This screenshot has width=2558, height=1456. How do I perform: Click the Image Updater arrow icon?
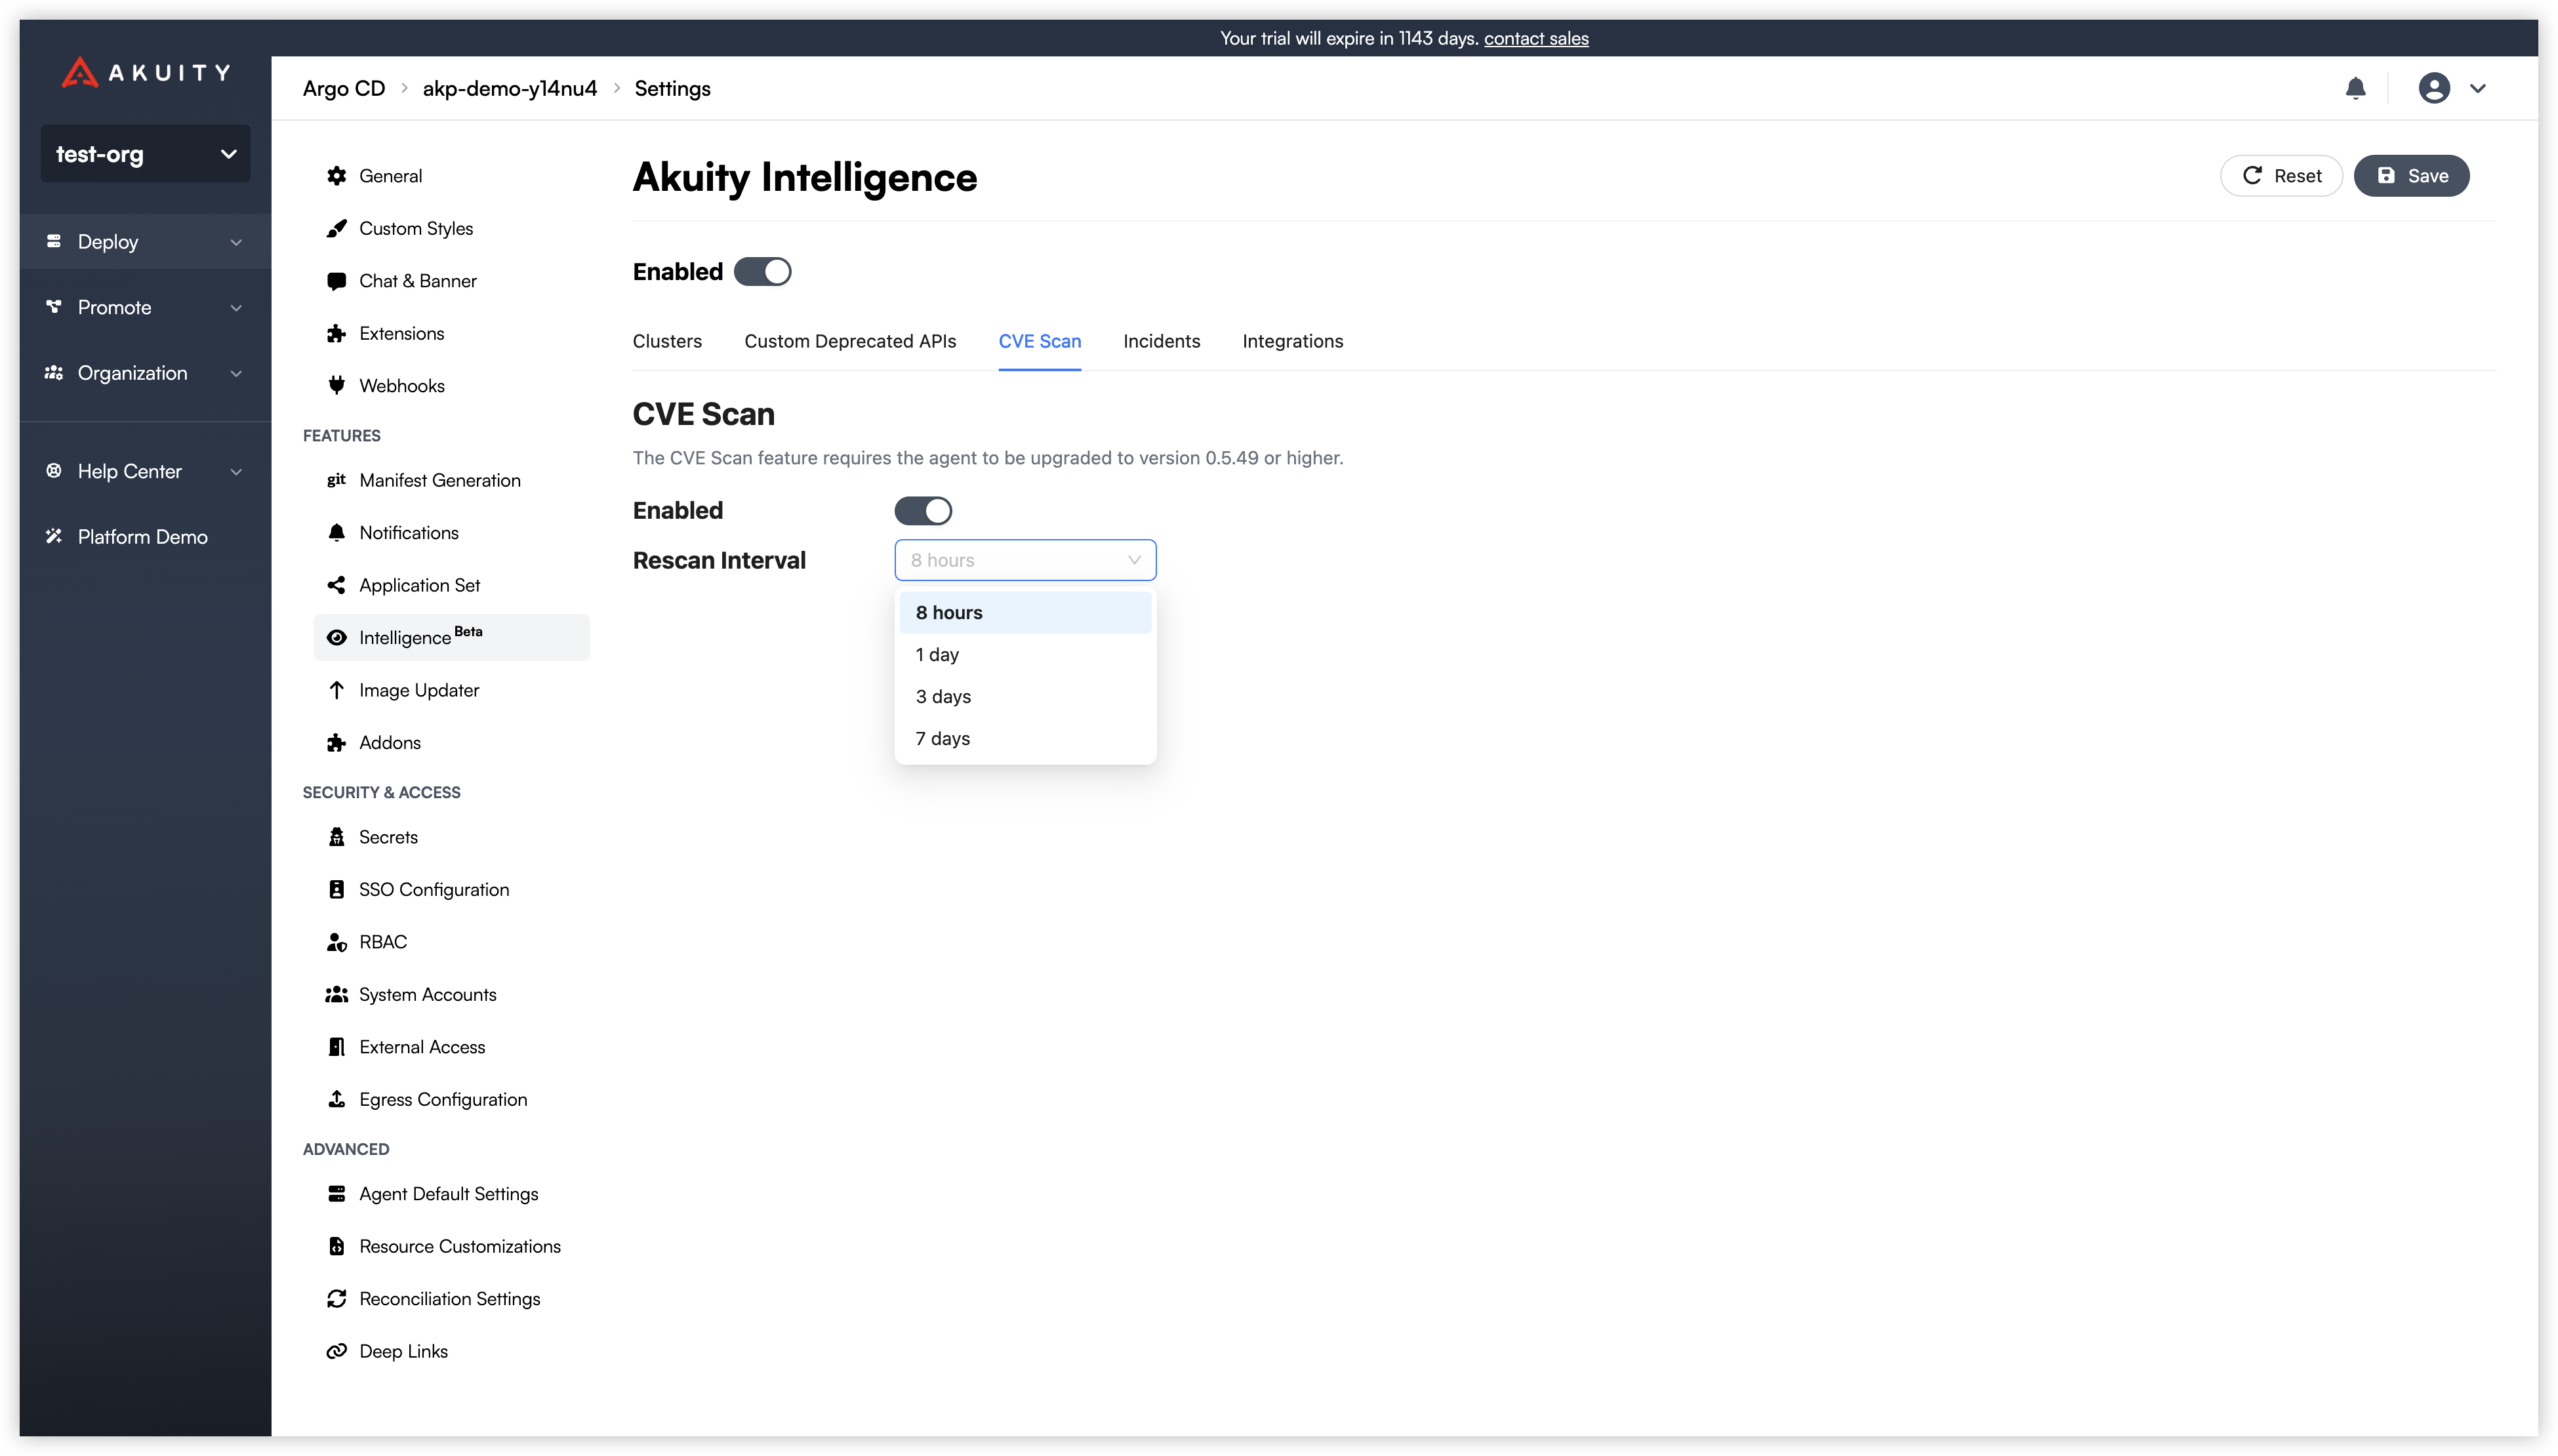tap(337, 690)
